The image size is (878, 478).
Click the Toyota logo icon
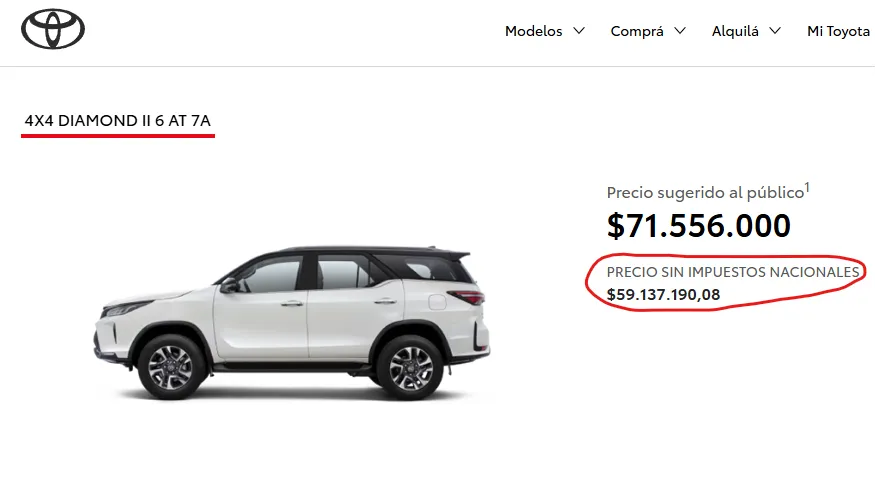point(53,29)
